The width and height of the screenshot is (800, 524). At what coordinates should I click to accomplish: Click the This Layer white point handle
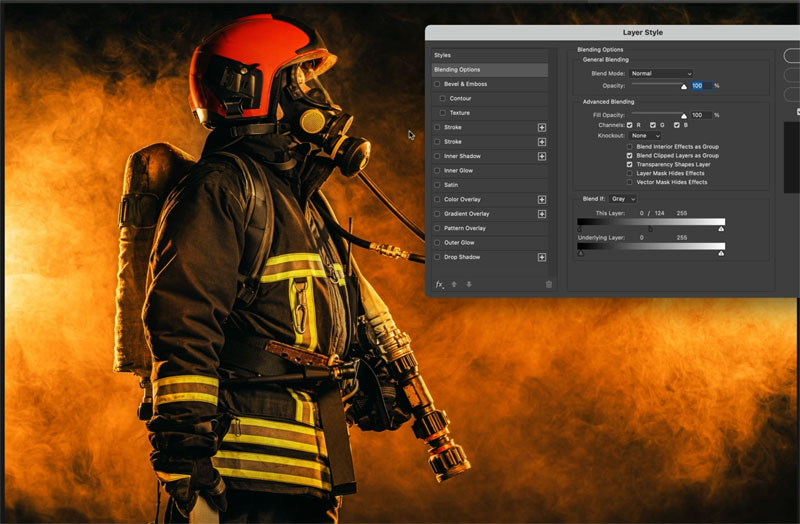(x=721, y=229)
